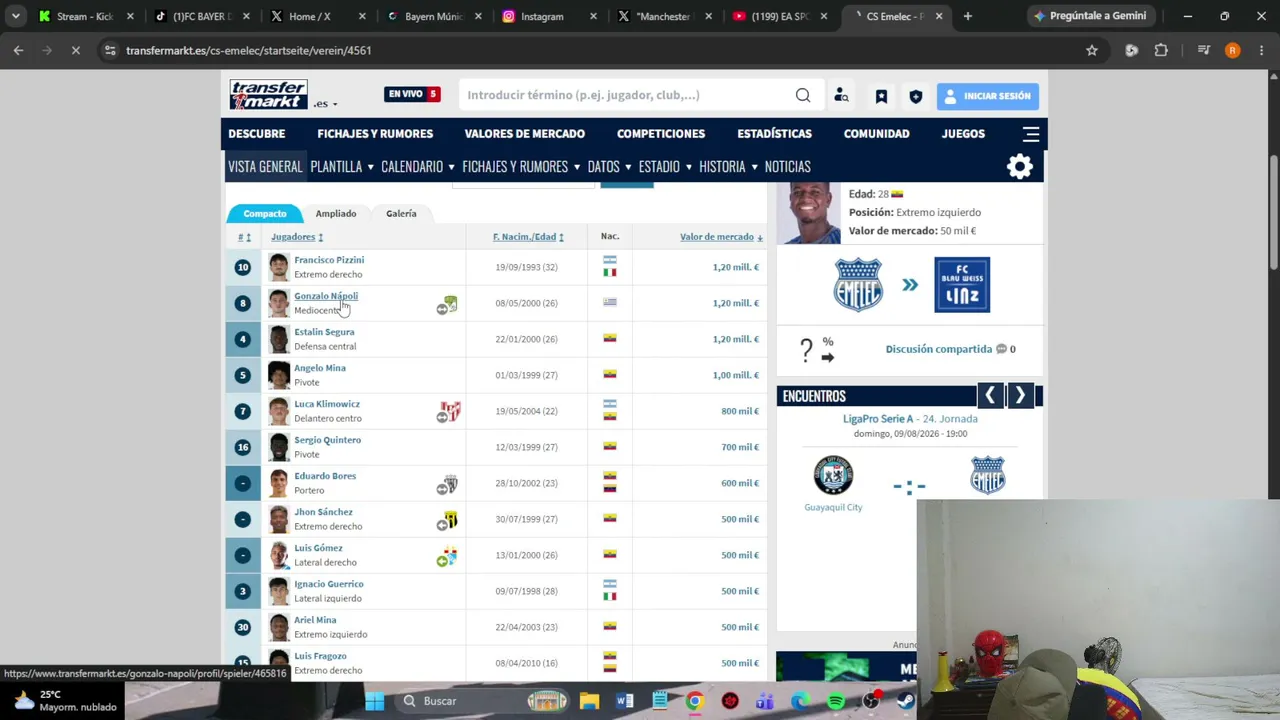Switch to the Ampliado view tab

336,214
